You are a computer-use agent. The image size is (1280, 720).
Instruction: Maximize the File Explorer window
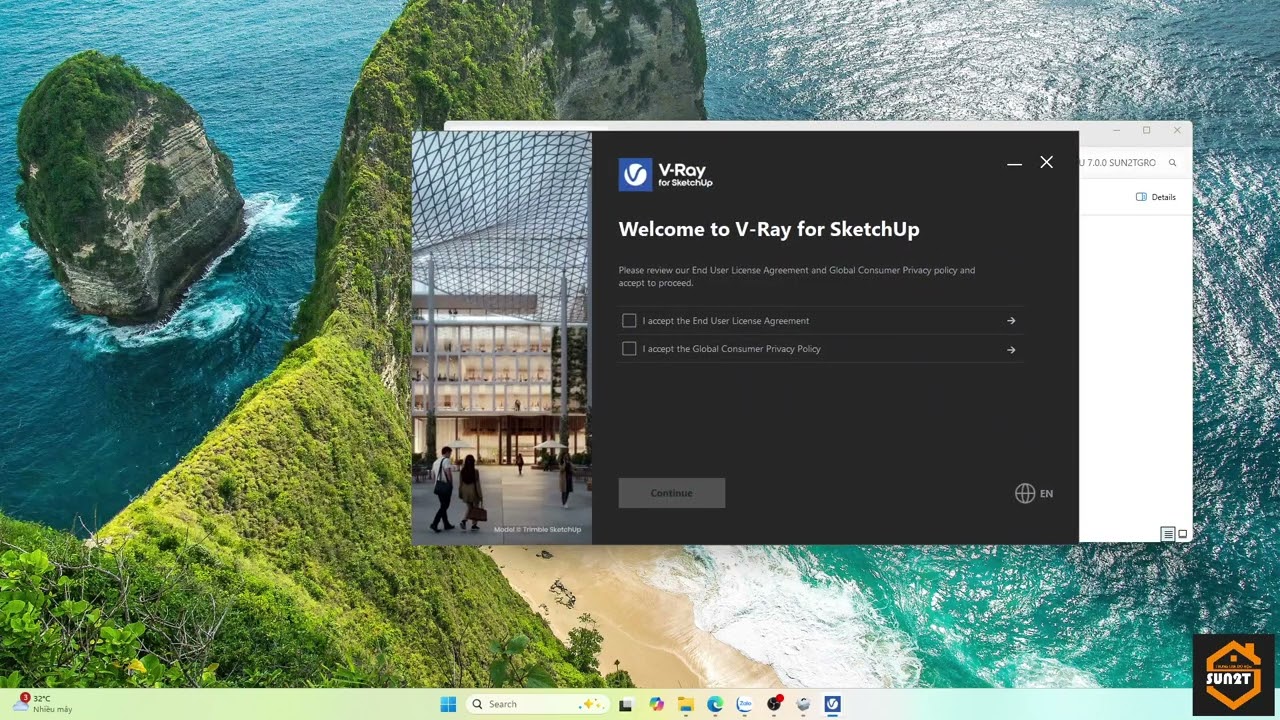point(1146,130)
